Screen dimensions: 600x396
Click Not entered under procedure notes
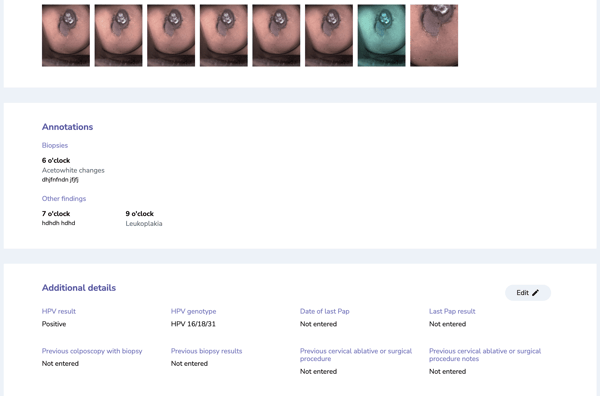pos(447,372)
